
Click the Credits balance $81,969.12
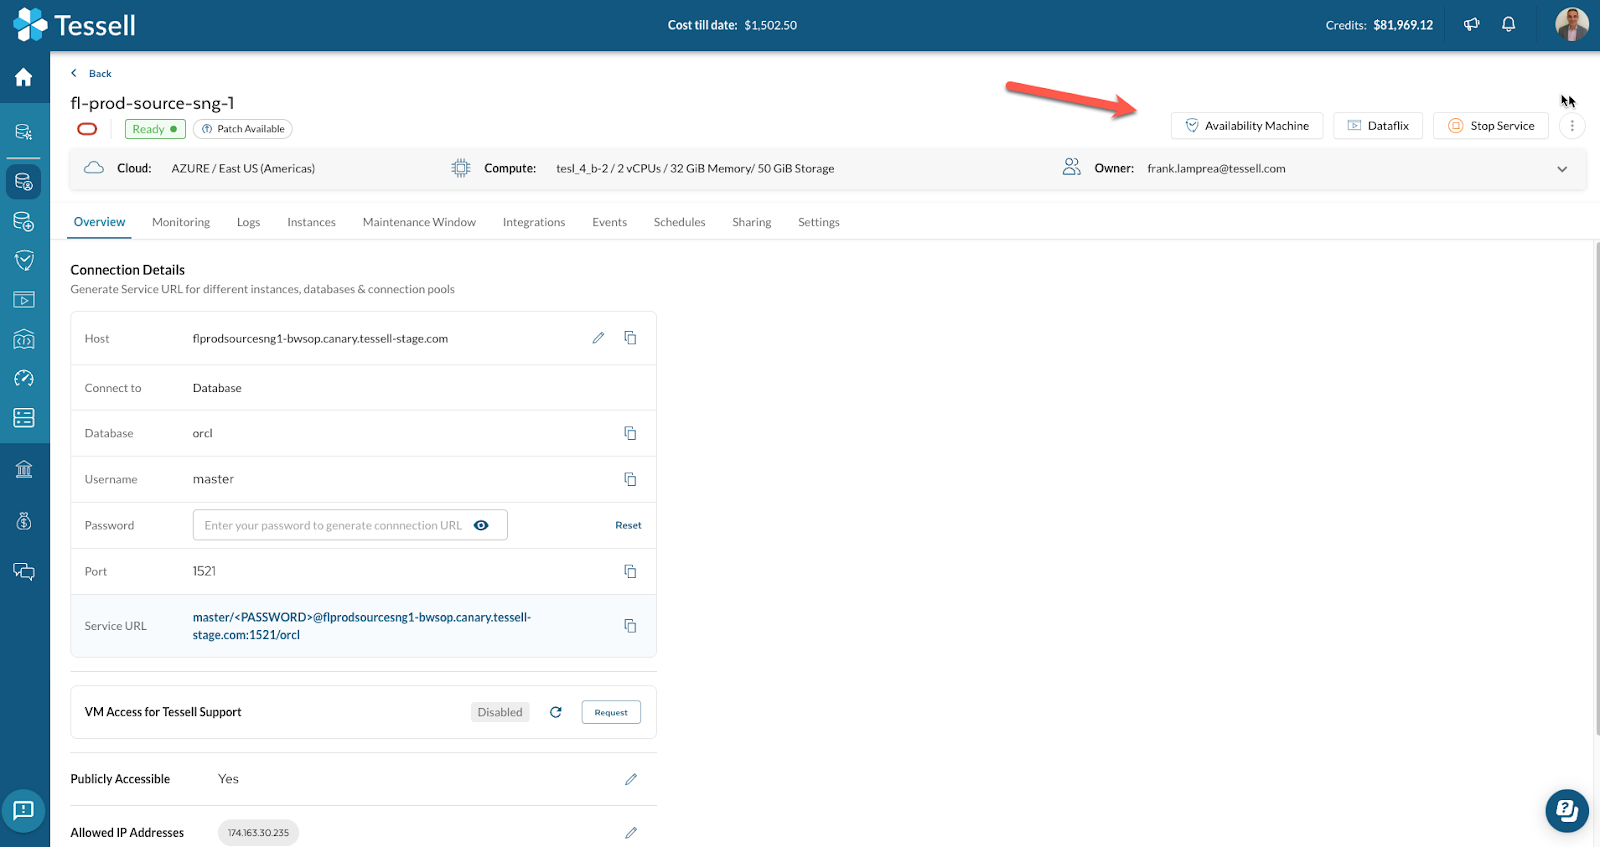(x=1403, y=25)
